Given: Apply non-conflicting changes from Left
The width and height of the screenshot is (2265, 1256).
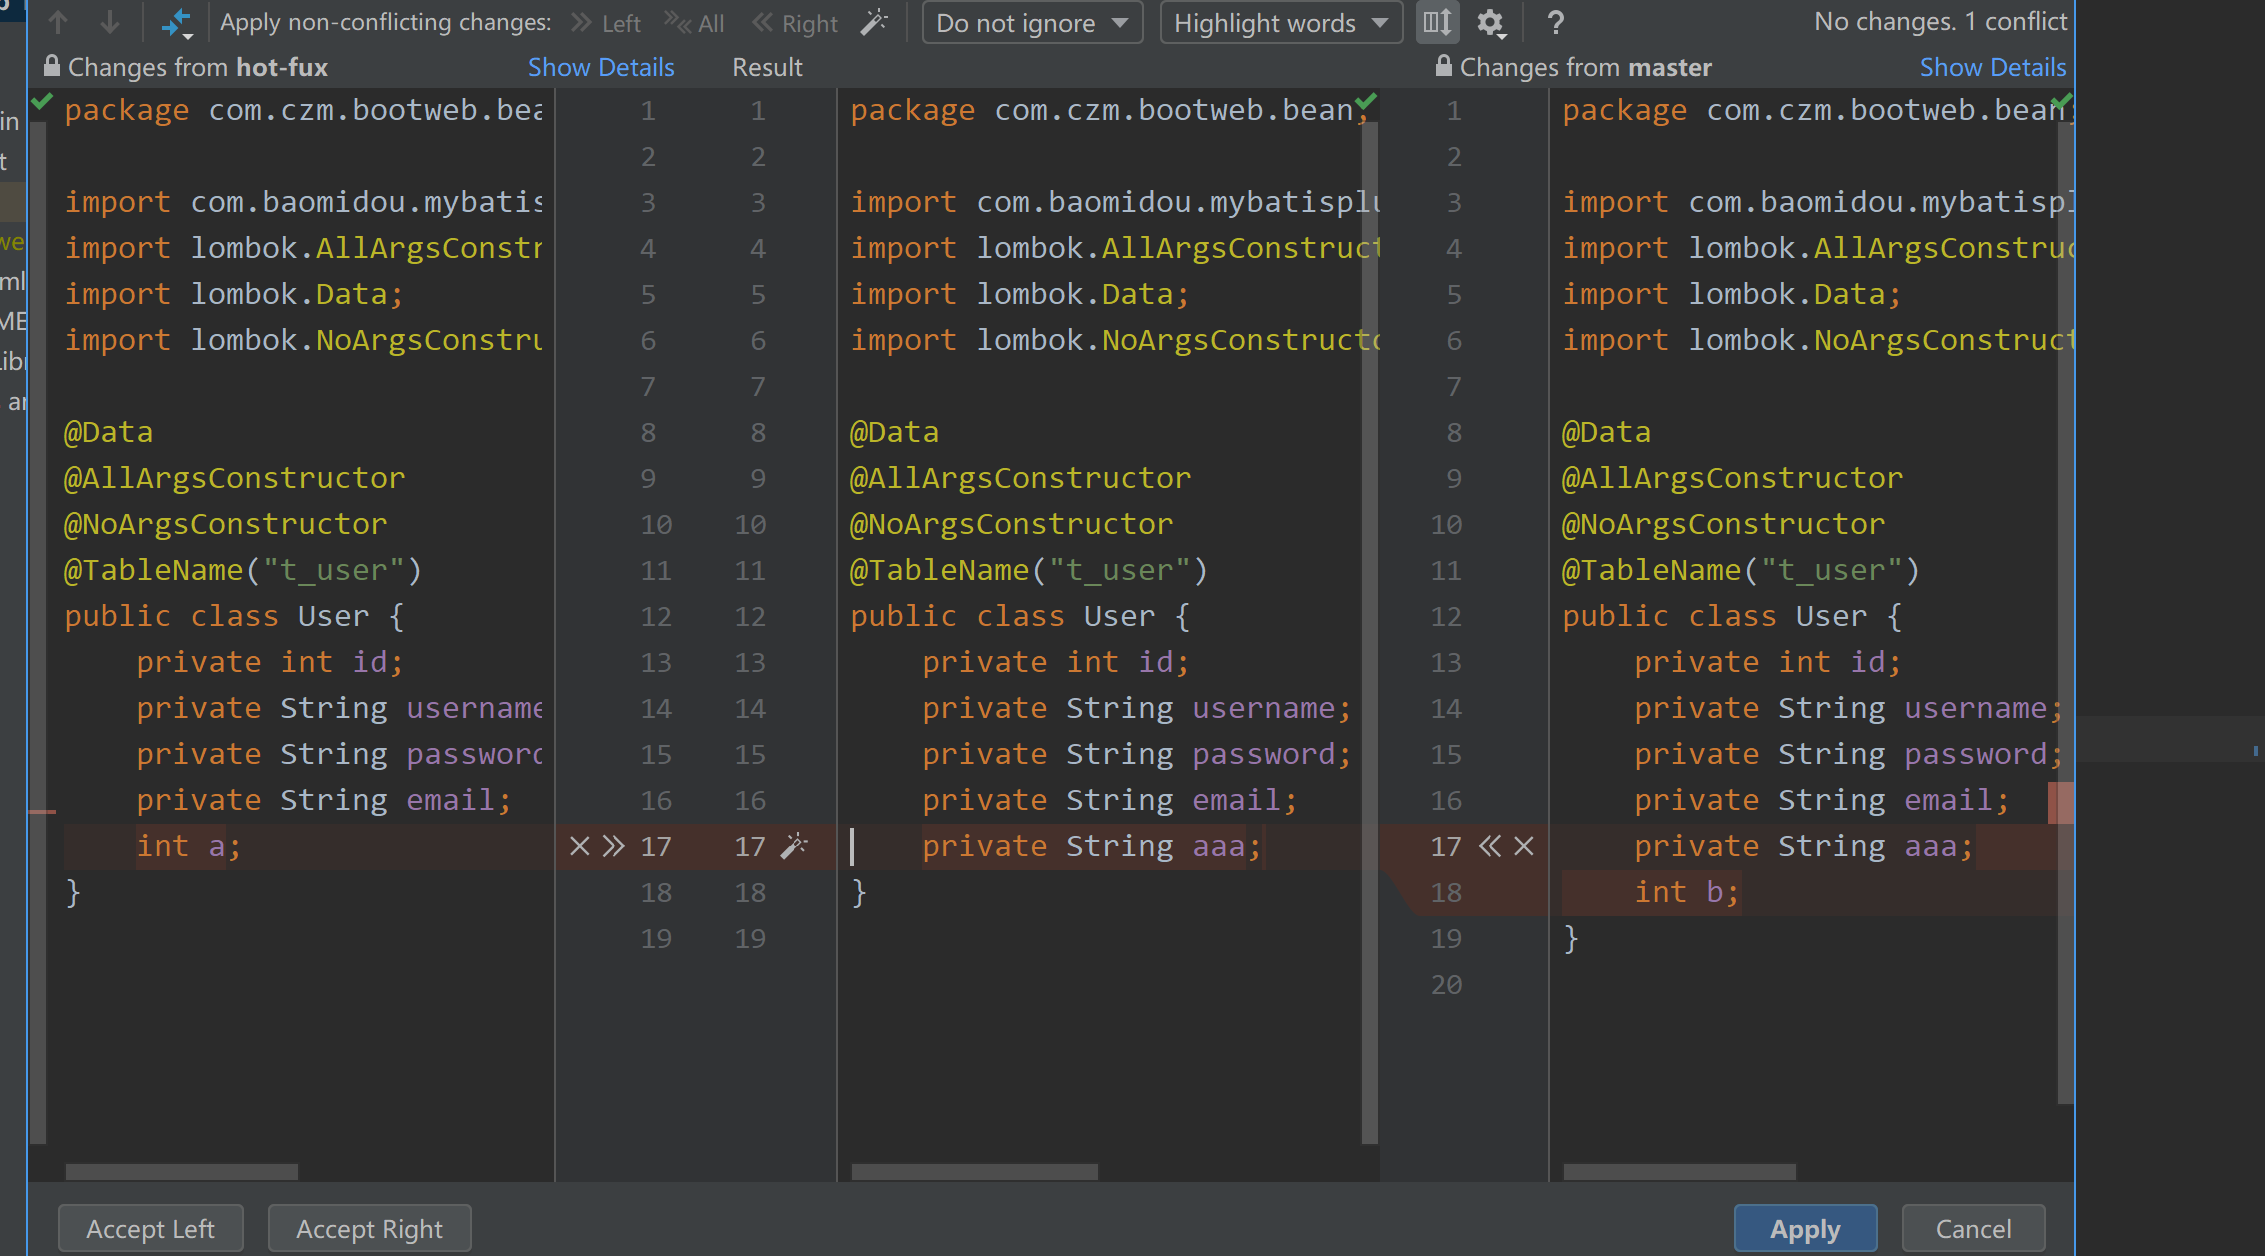Looking at the screenshot, I should (x=606, y=23).
